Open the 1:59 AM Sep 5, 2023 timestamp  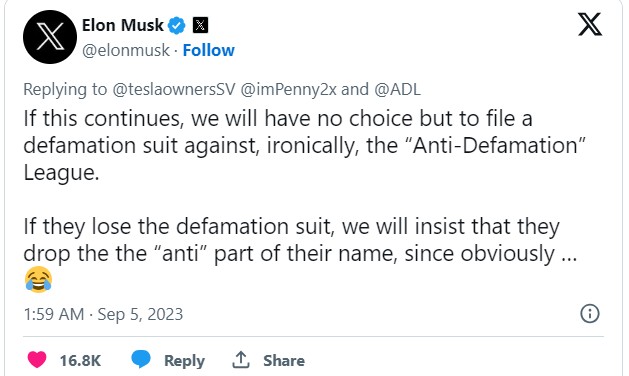103,314
